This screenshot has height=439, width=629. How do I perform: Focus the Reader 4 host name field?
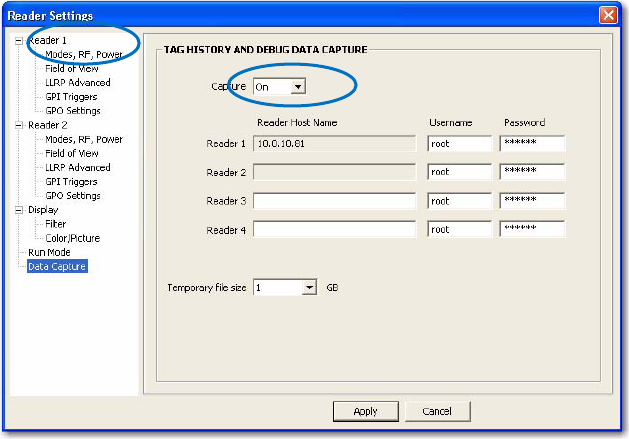[334, 230]
